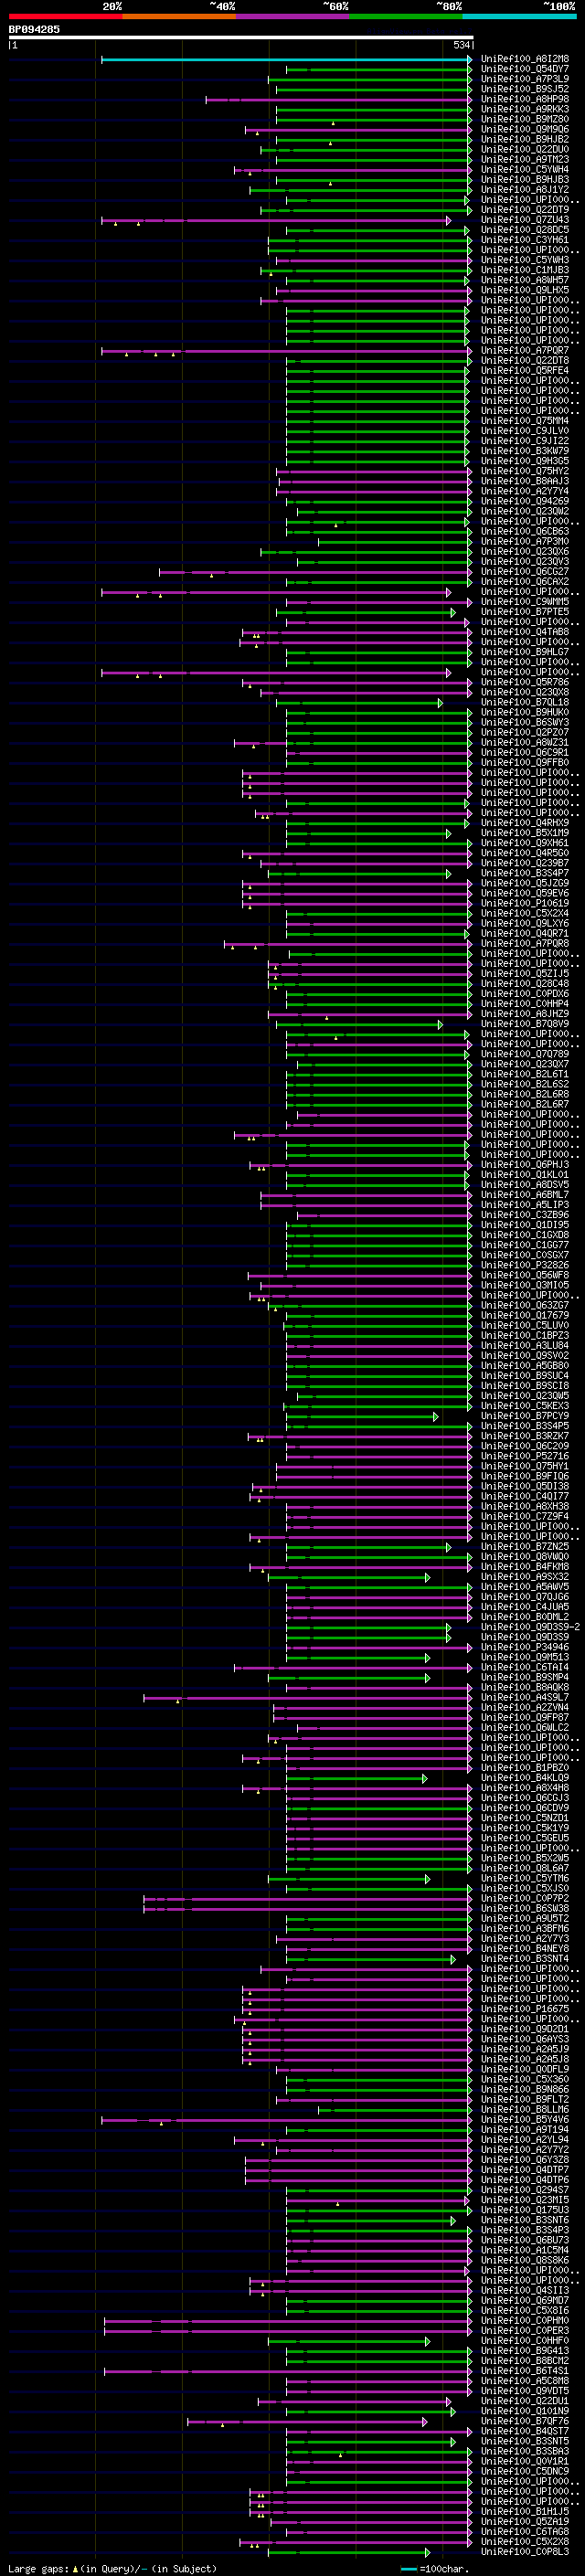Viewport: 585px width, 2576px height.
Task: Select label UniRef100_C3YH61
Action: [525, 241]
